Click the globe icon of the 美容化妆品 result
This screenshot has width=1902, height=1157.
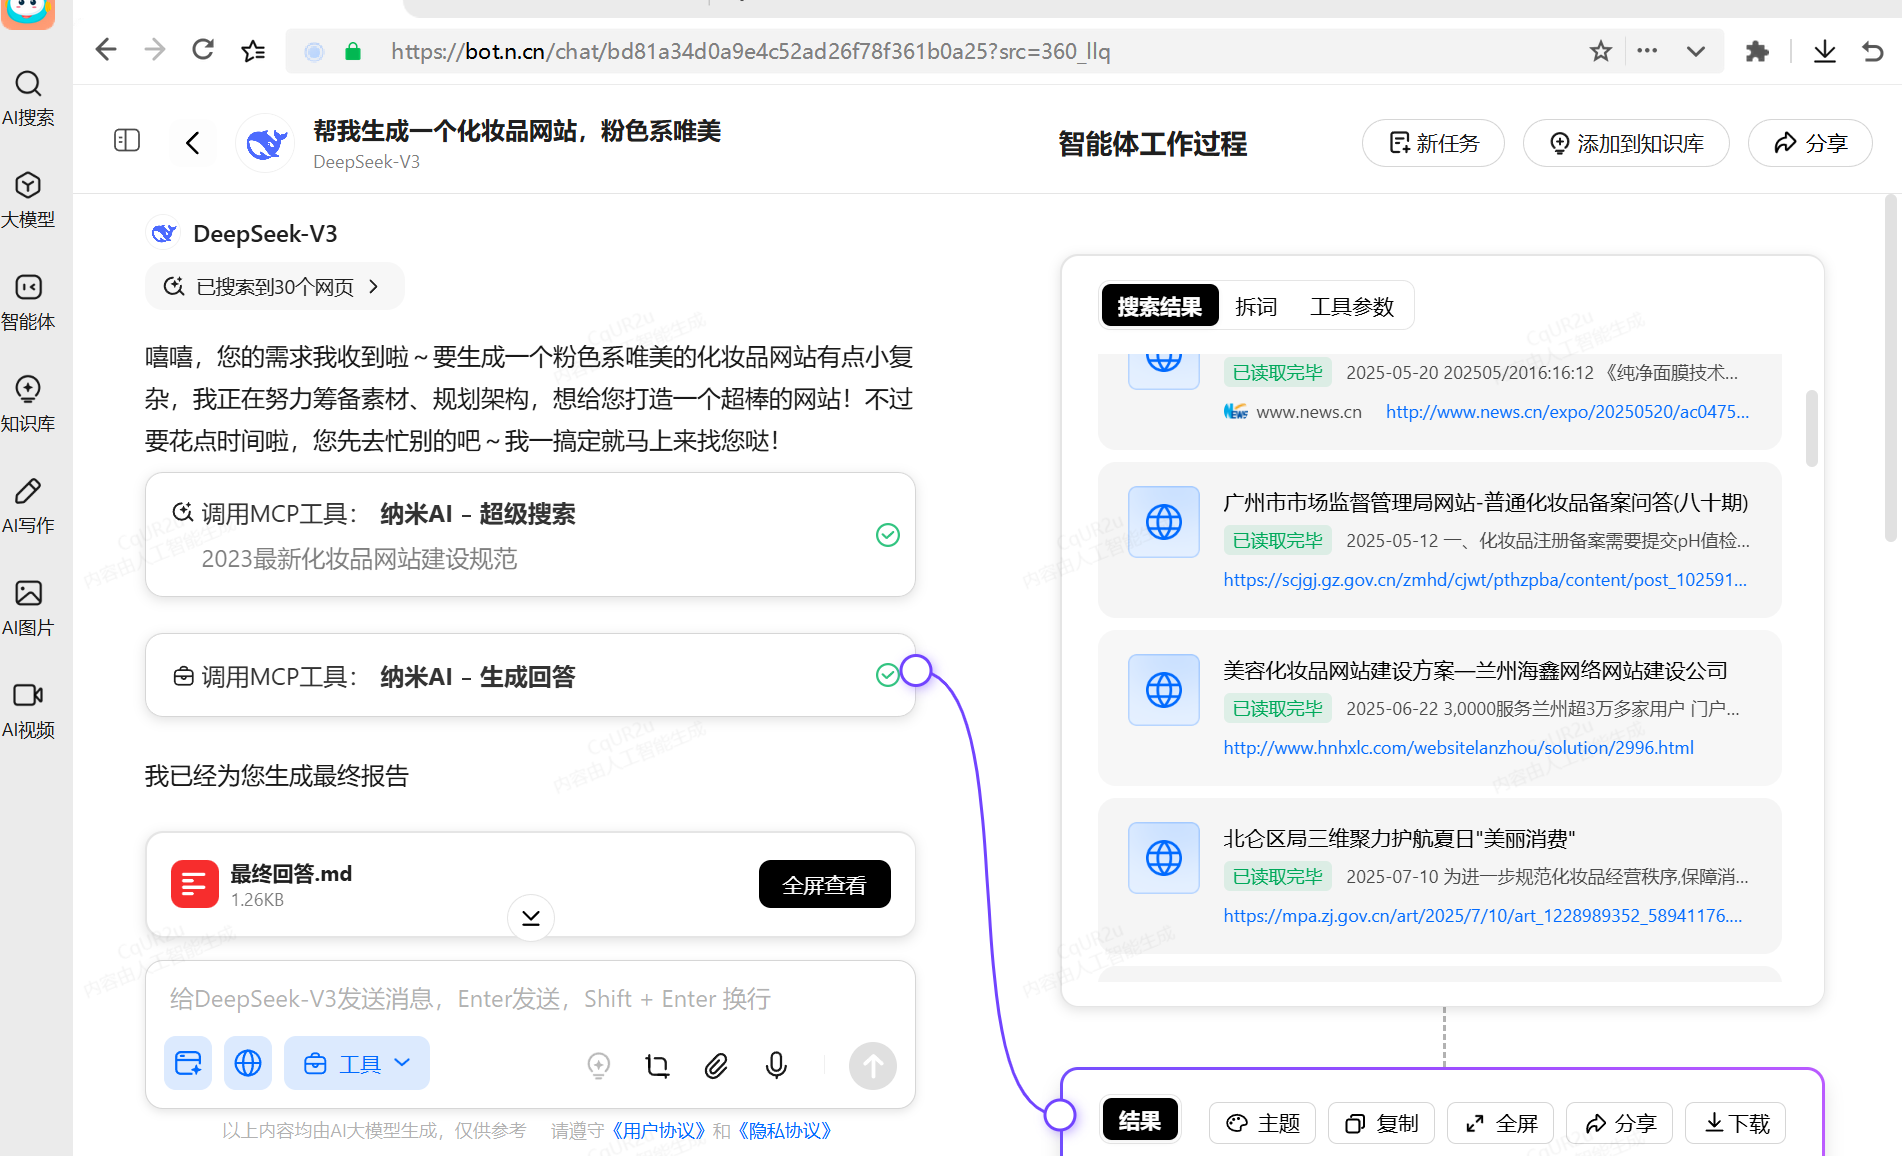coord(1164,690)
